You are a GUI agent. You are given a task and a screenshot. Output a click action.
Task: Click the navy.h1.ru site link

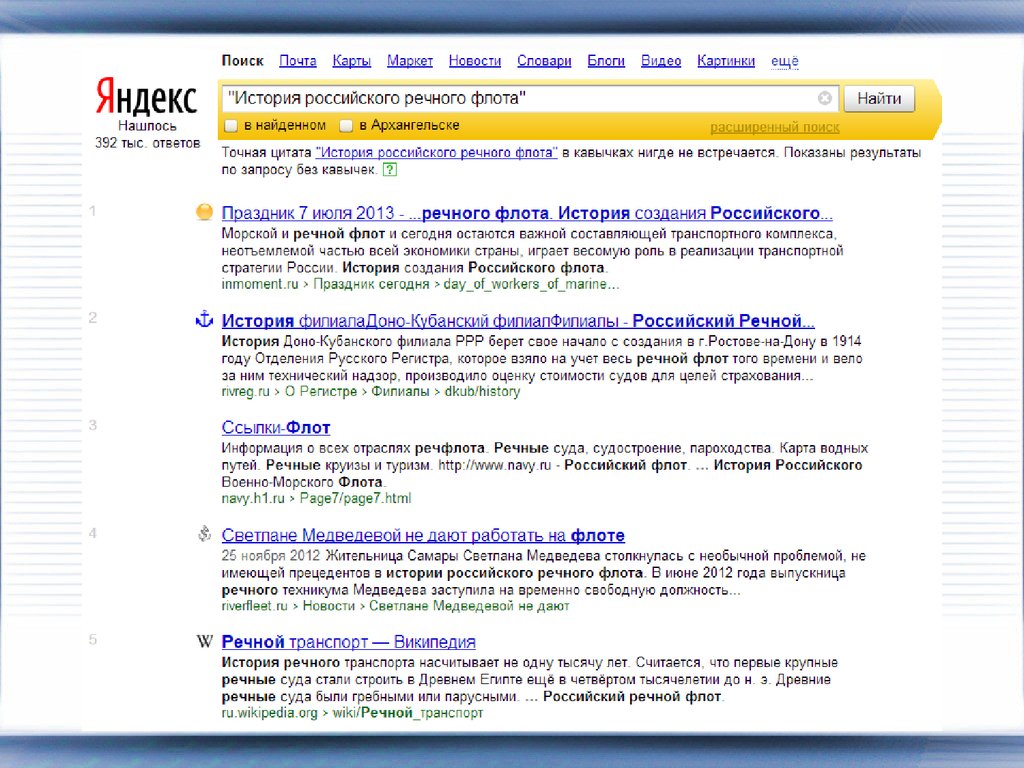click(253, 498)
